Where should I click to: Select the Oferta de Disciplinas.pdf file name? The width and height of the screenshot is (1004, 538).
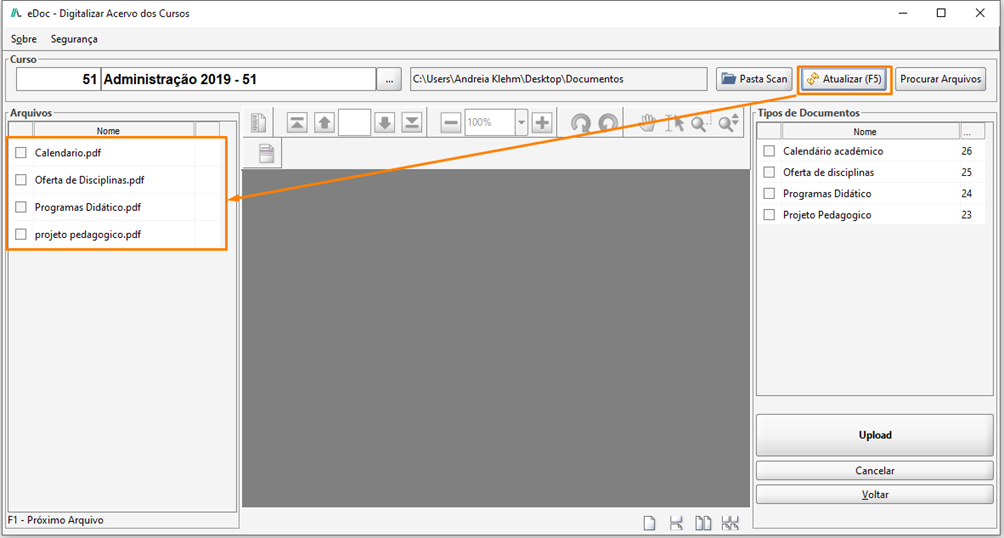point(90,180)
